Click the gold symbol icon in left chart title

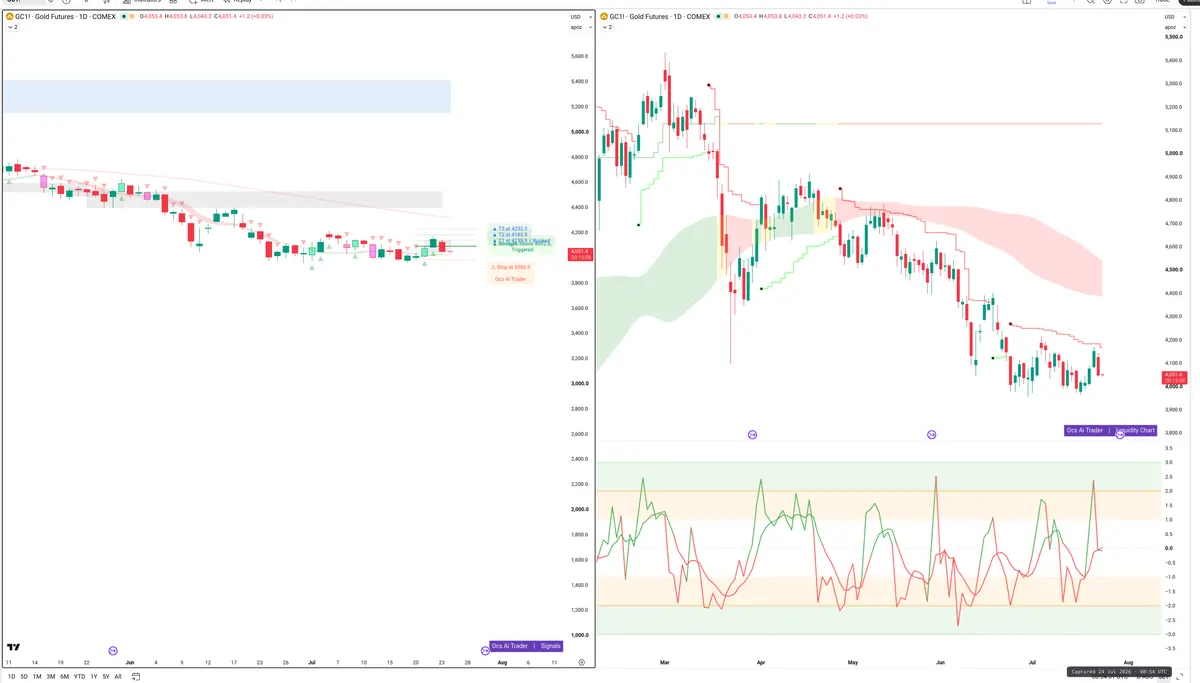[9, 16]
